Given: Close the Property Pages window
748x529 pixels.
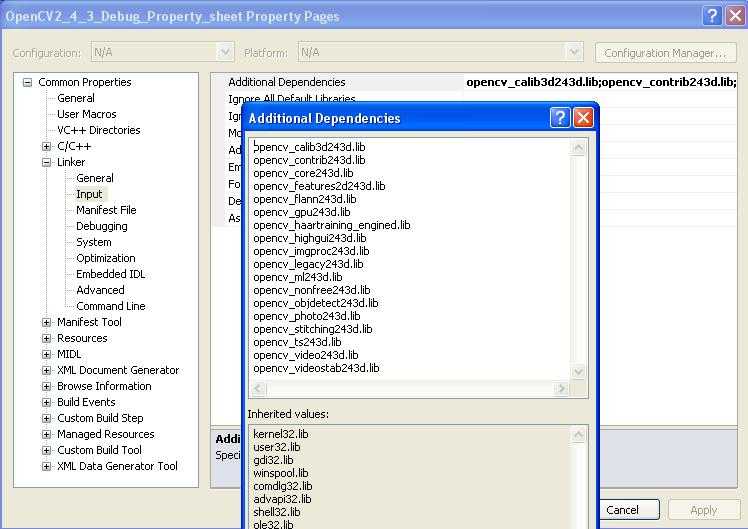Looking at the screenshot, I should pyautogui.click(x=735, y=16).
